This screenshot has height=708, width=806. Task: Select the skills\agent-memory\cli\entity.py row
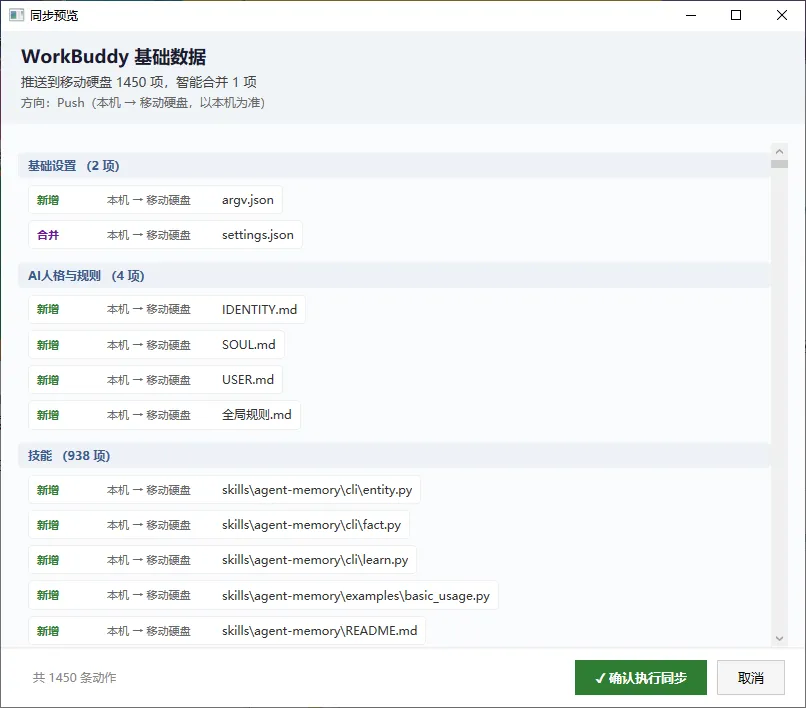(225, 490)
